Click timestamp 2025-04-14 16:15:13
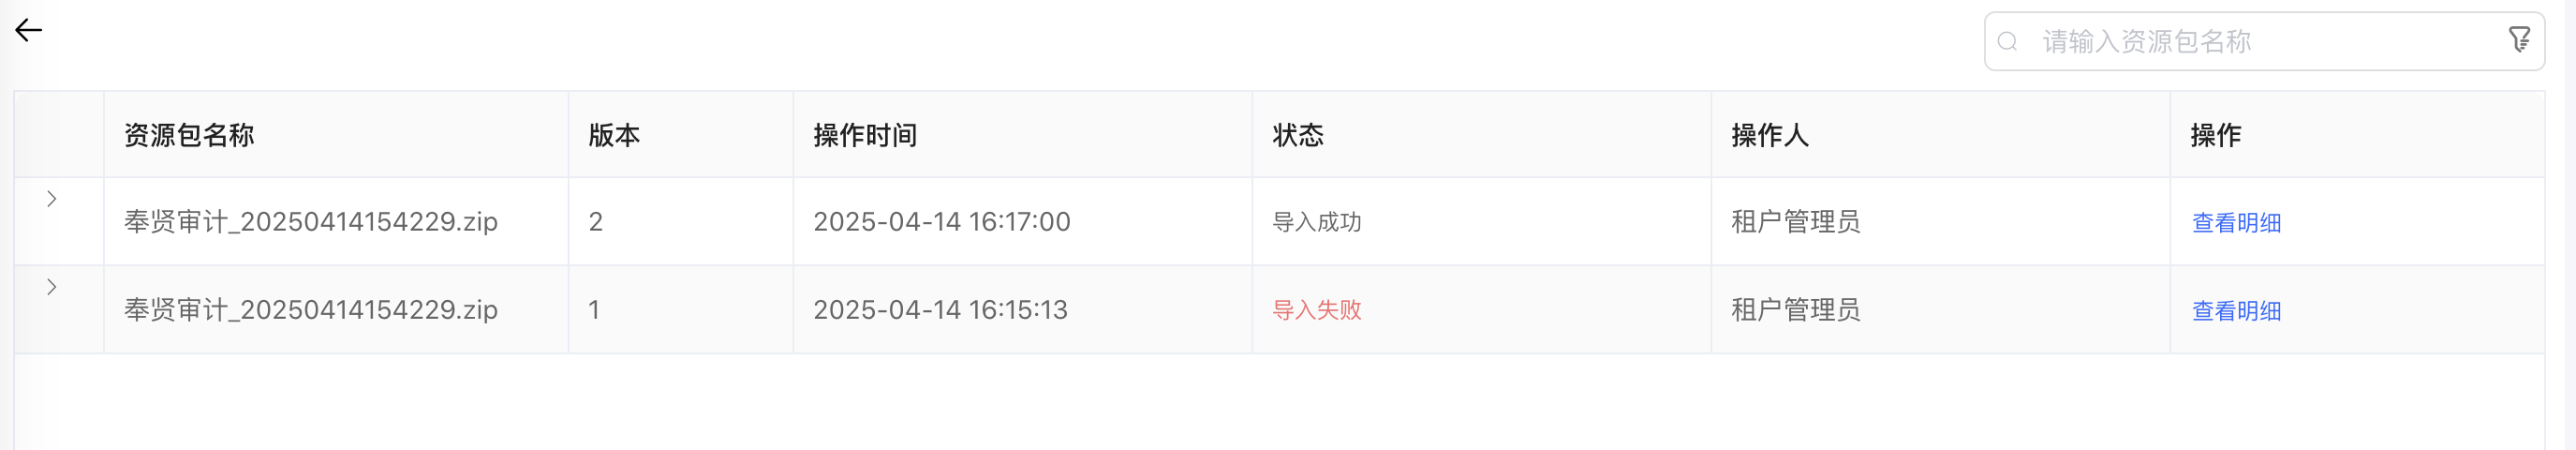Image resolution: width=2576 pixels, height=450 pixels. pyautogui.click(x=940, y=310)
